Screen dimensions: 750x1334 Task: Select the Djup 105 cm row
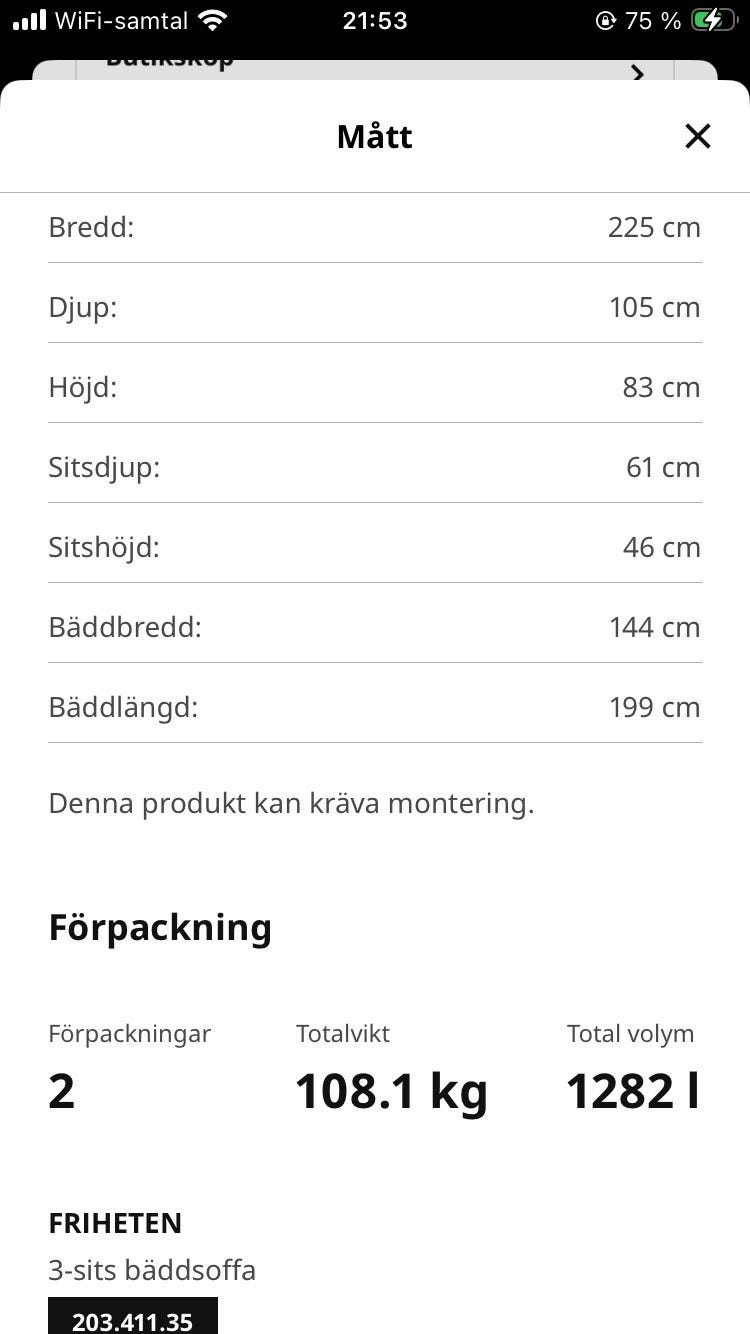coord(375,308)
